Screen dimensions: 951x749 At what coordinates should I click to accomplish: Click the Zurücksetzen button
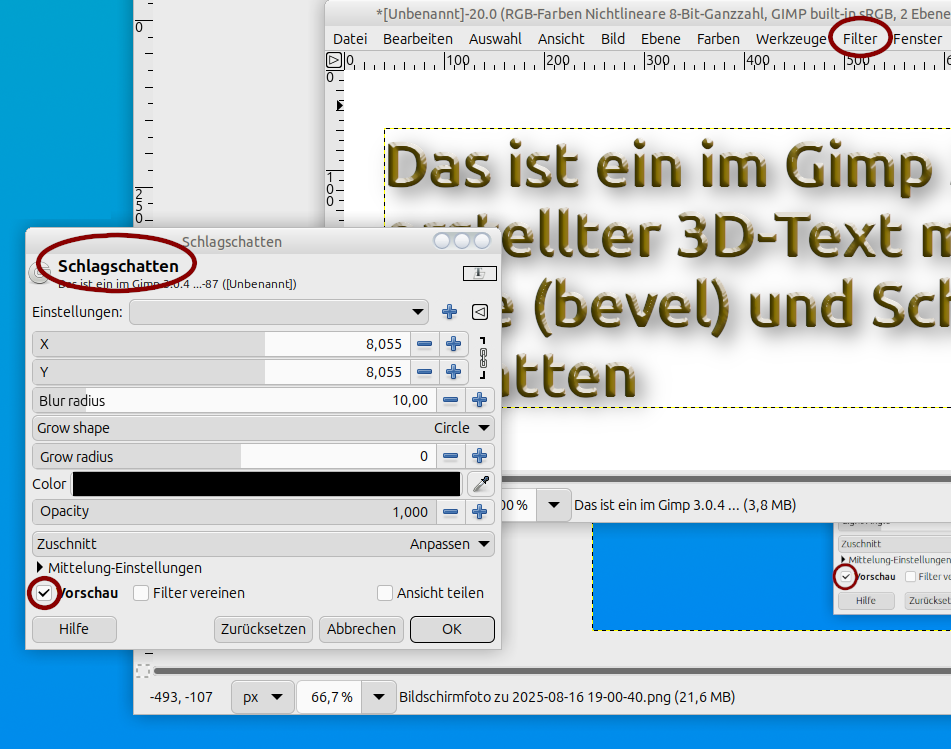point(263,629)
